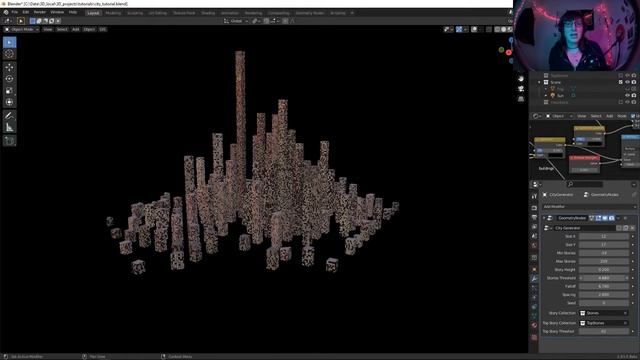Open the Window menu

(x=57, y=12)
